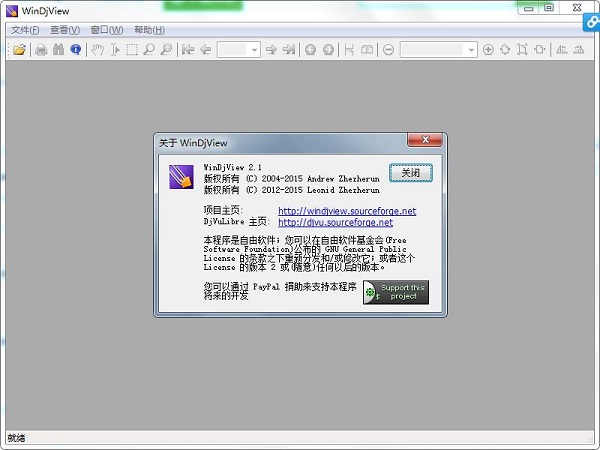Go to the first page arrow icon
The width and height of the screenshot is (600, 450).
(x=188, y=49)
